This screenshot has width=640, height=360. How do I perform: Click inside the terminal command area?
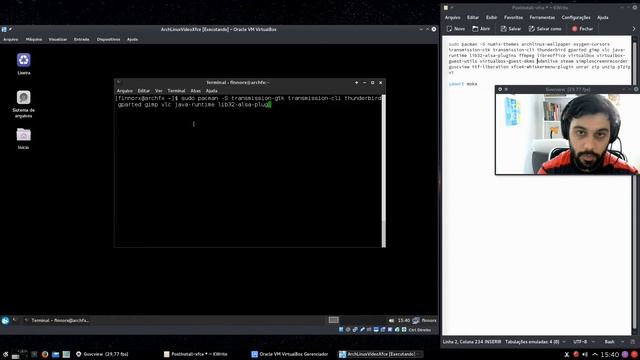coord(248,171)
